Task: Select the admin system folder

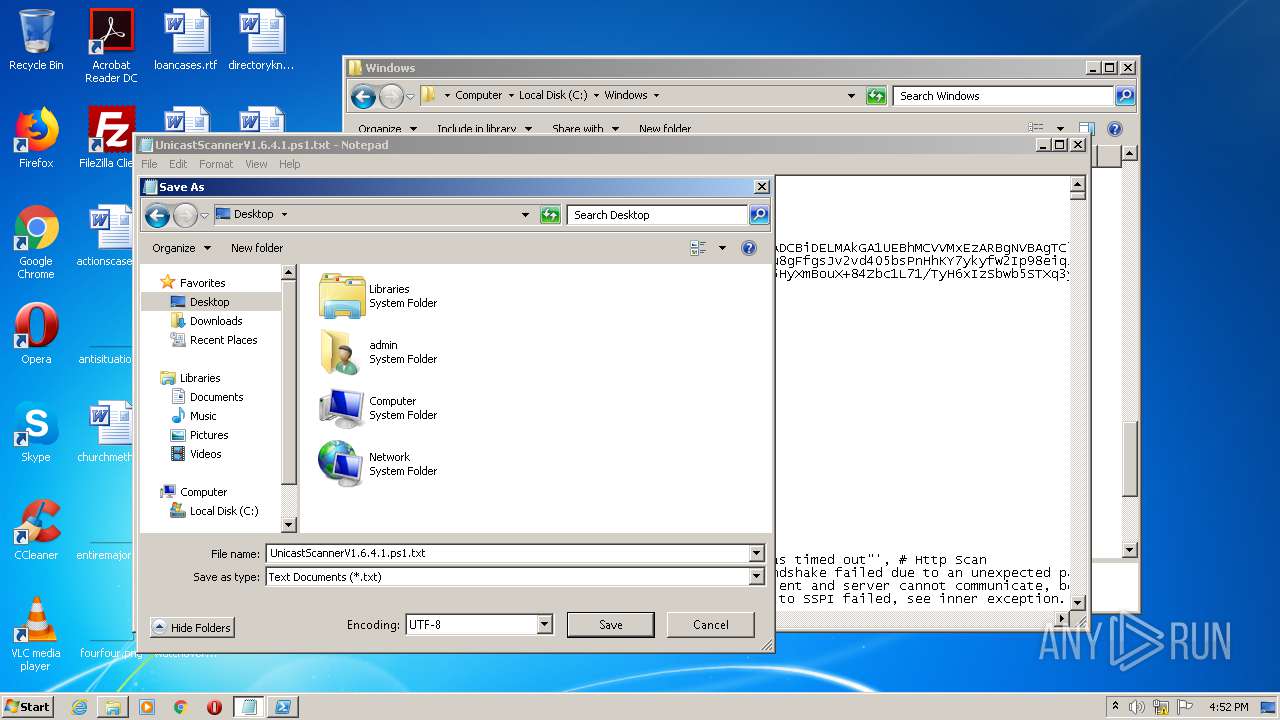Action: click(x=378, y=352)
